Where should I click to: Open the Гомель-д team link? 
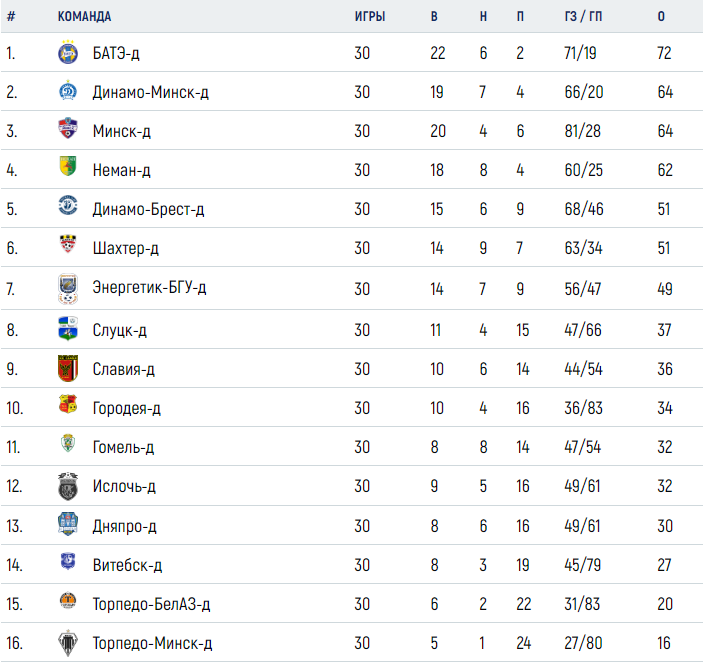pos(123,447)
